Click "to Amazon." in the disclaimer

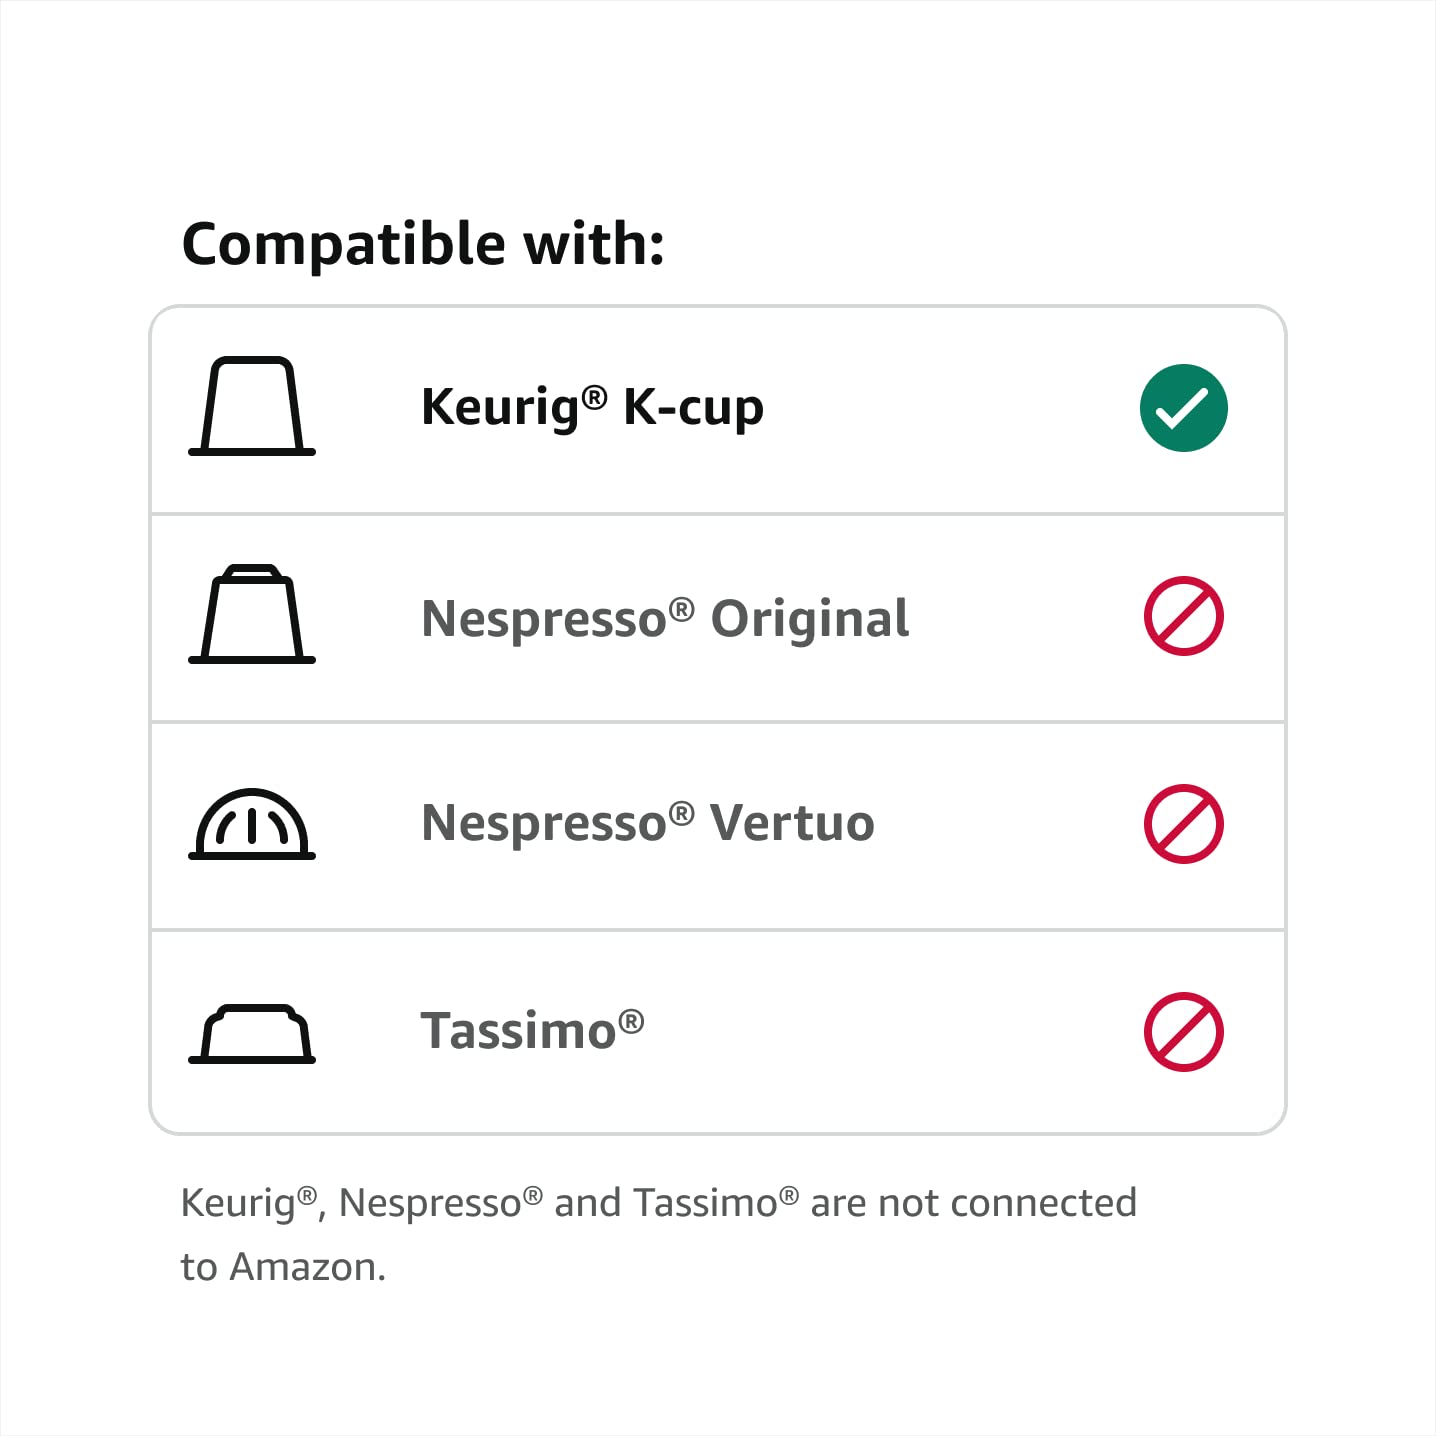point(283,1267)
